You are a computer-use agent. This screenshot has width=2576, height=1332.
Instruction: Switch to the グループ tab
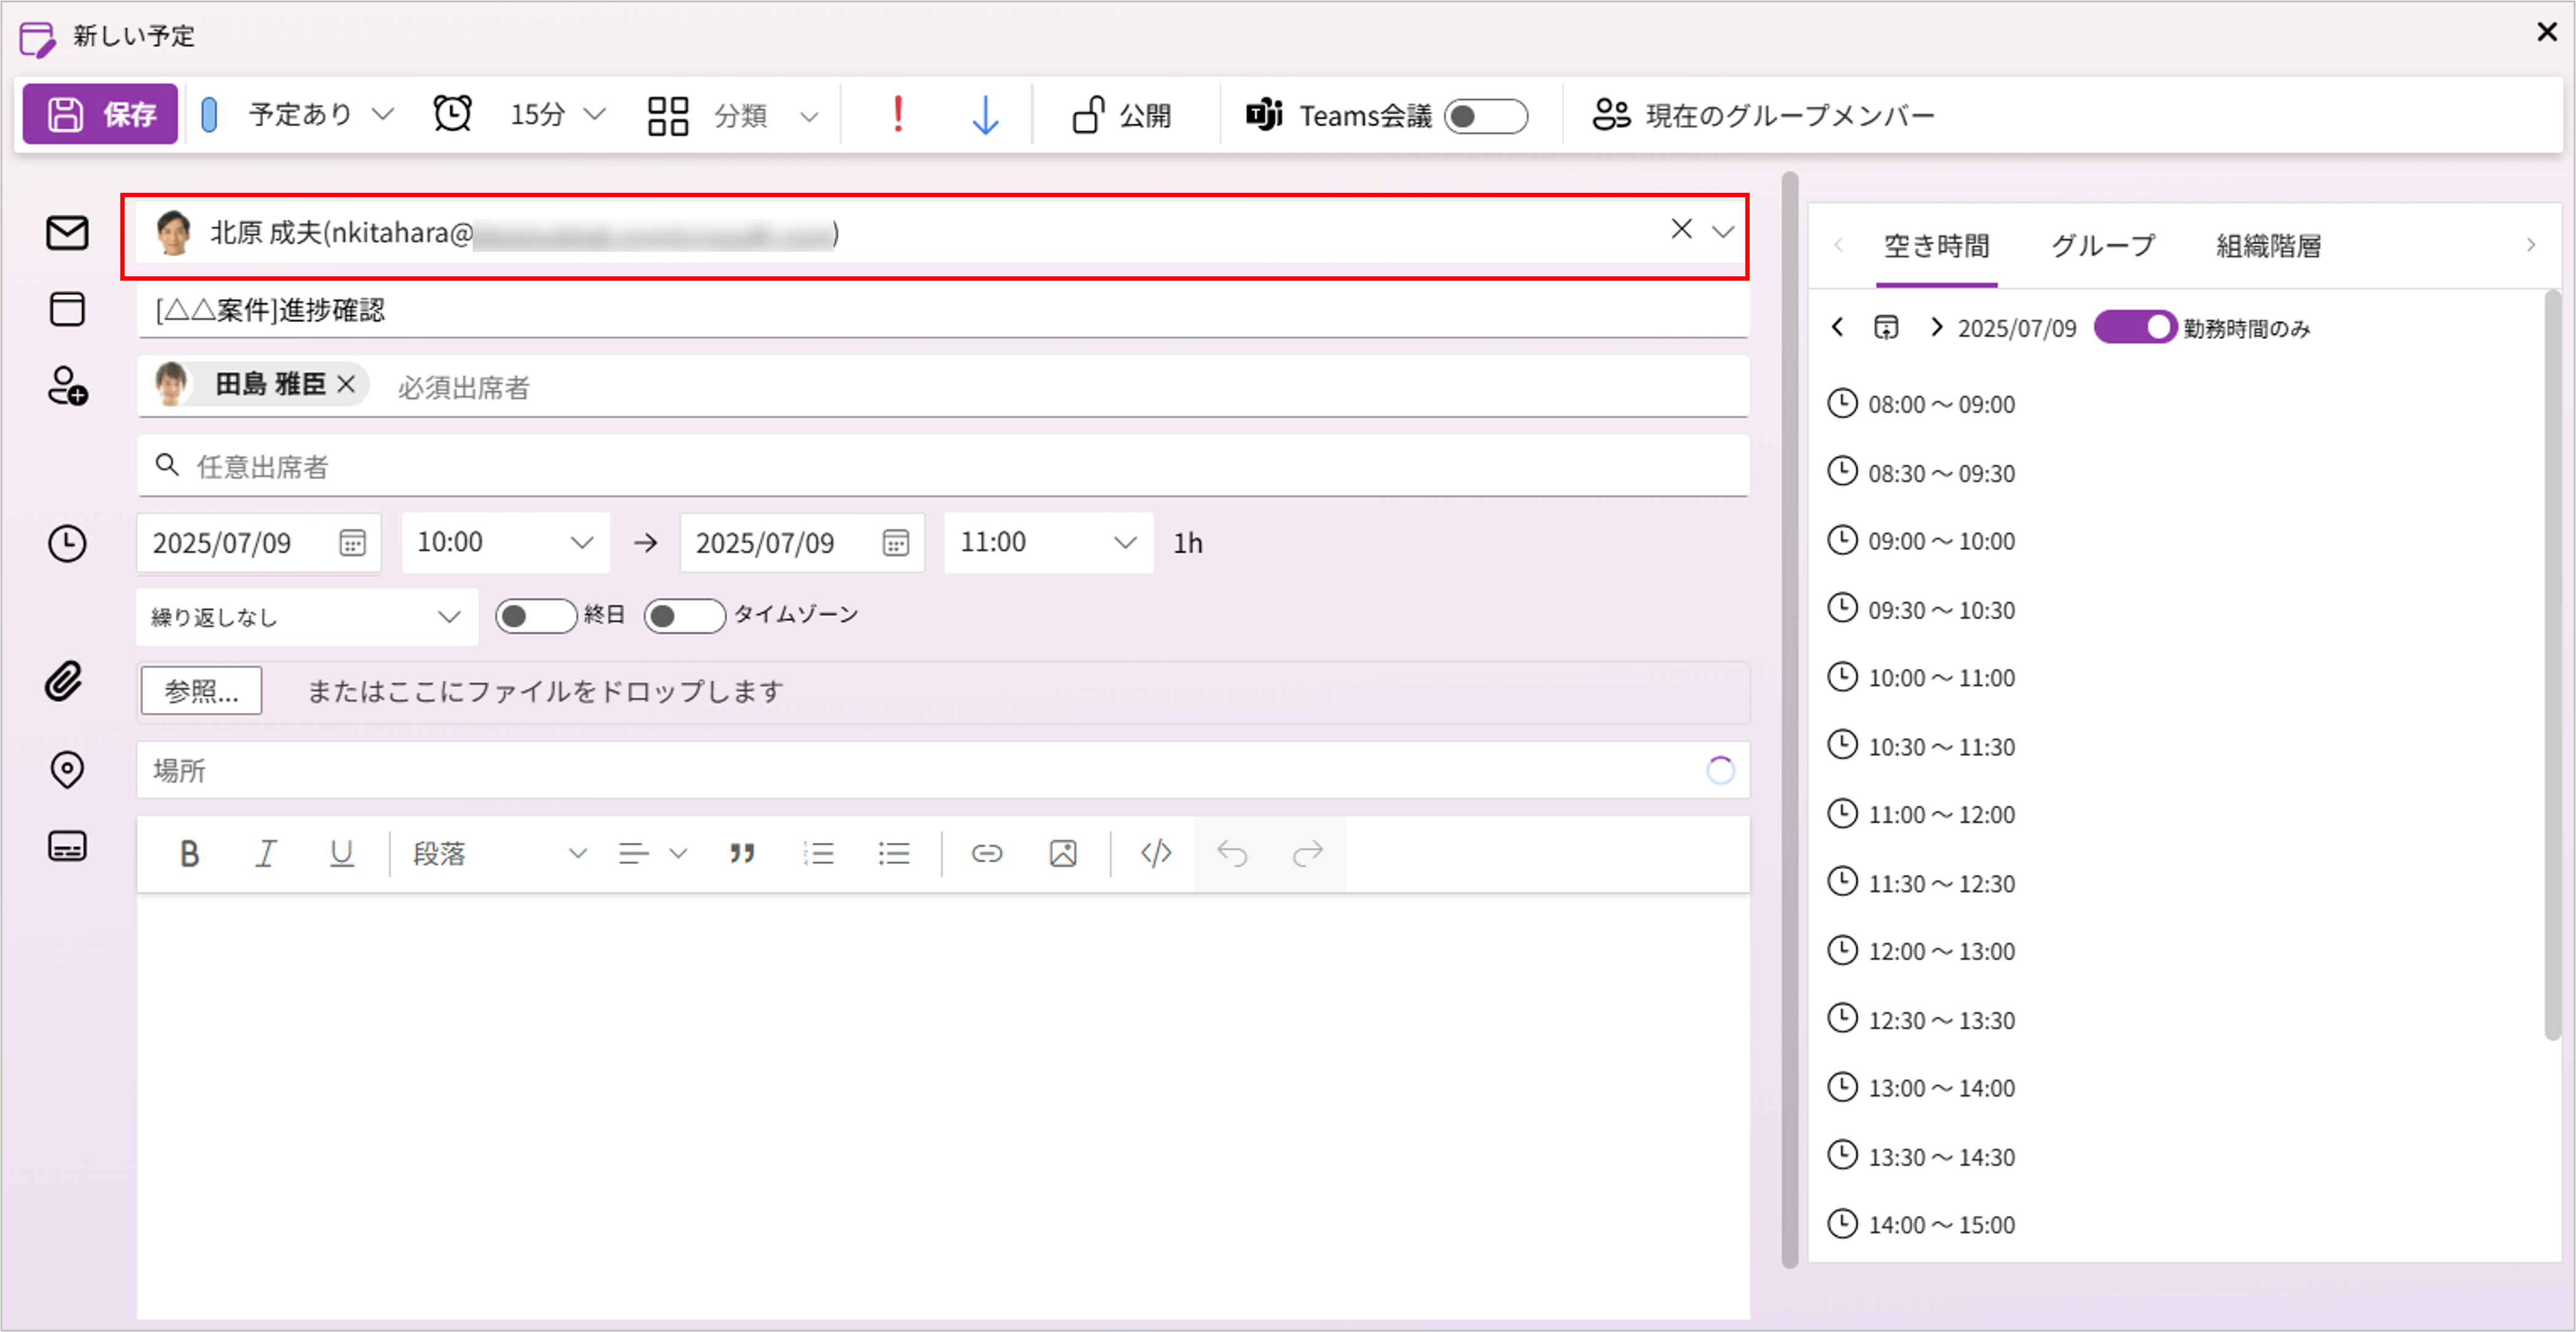point(2102,246)
